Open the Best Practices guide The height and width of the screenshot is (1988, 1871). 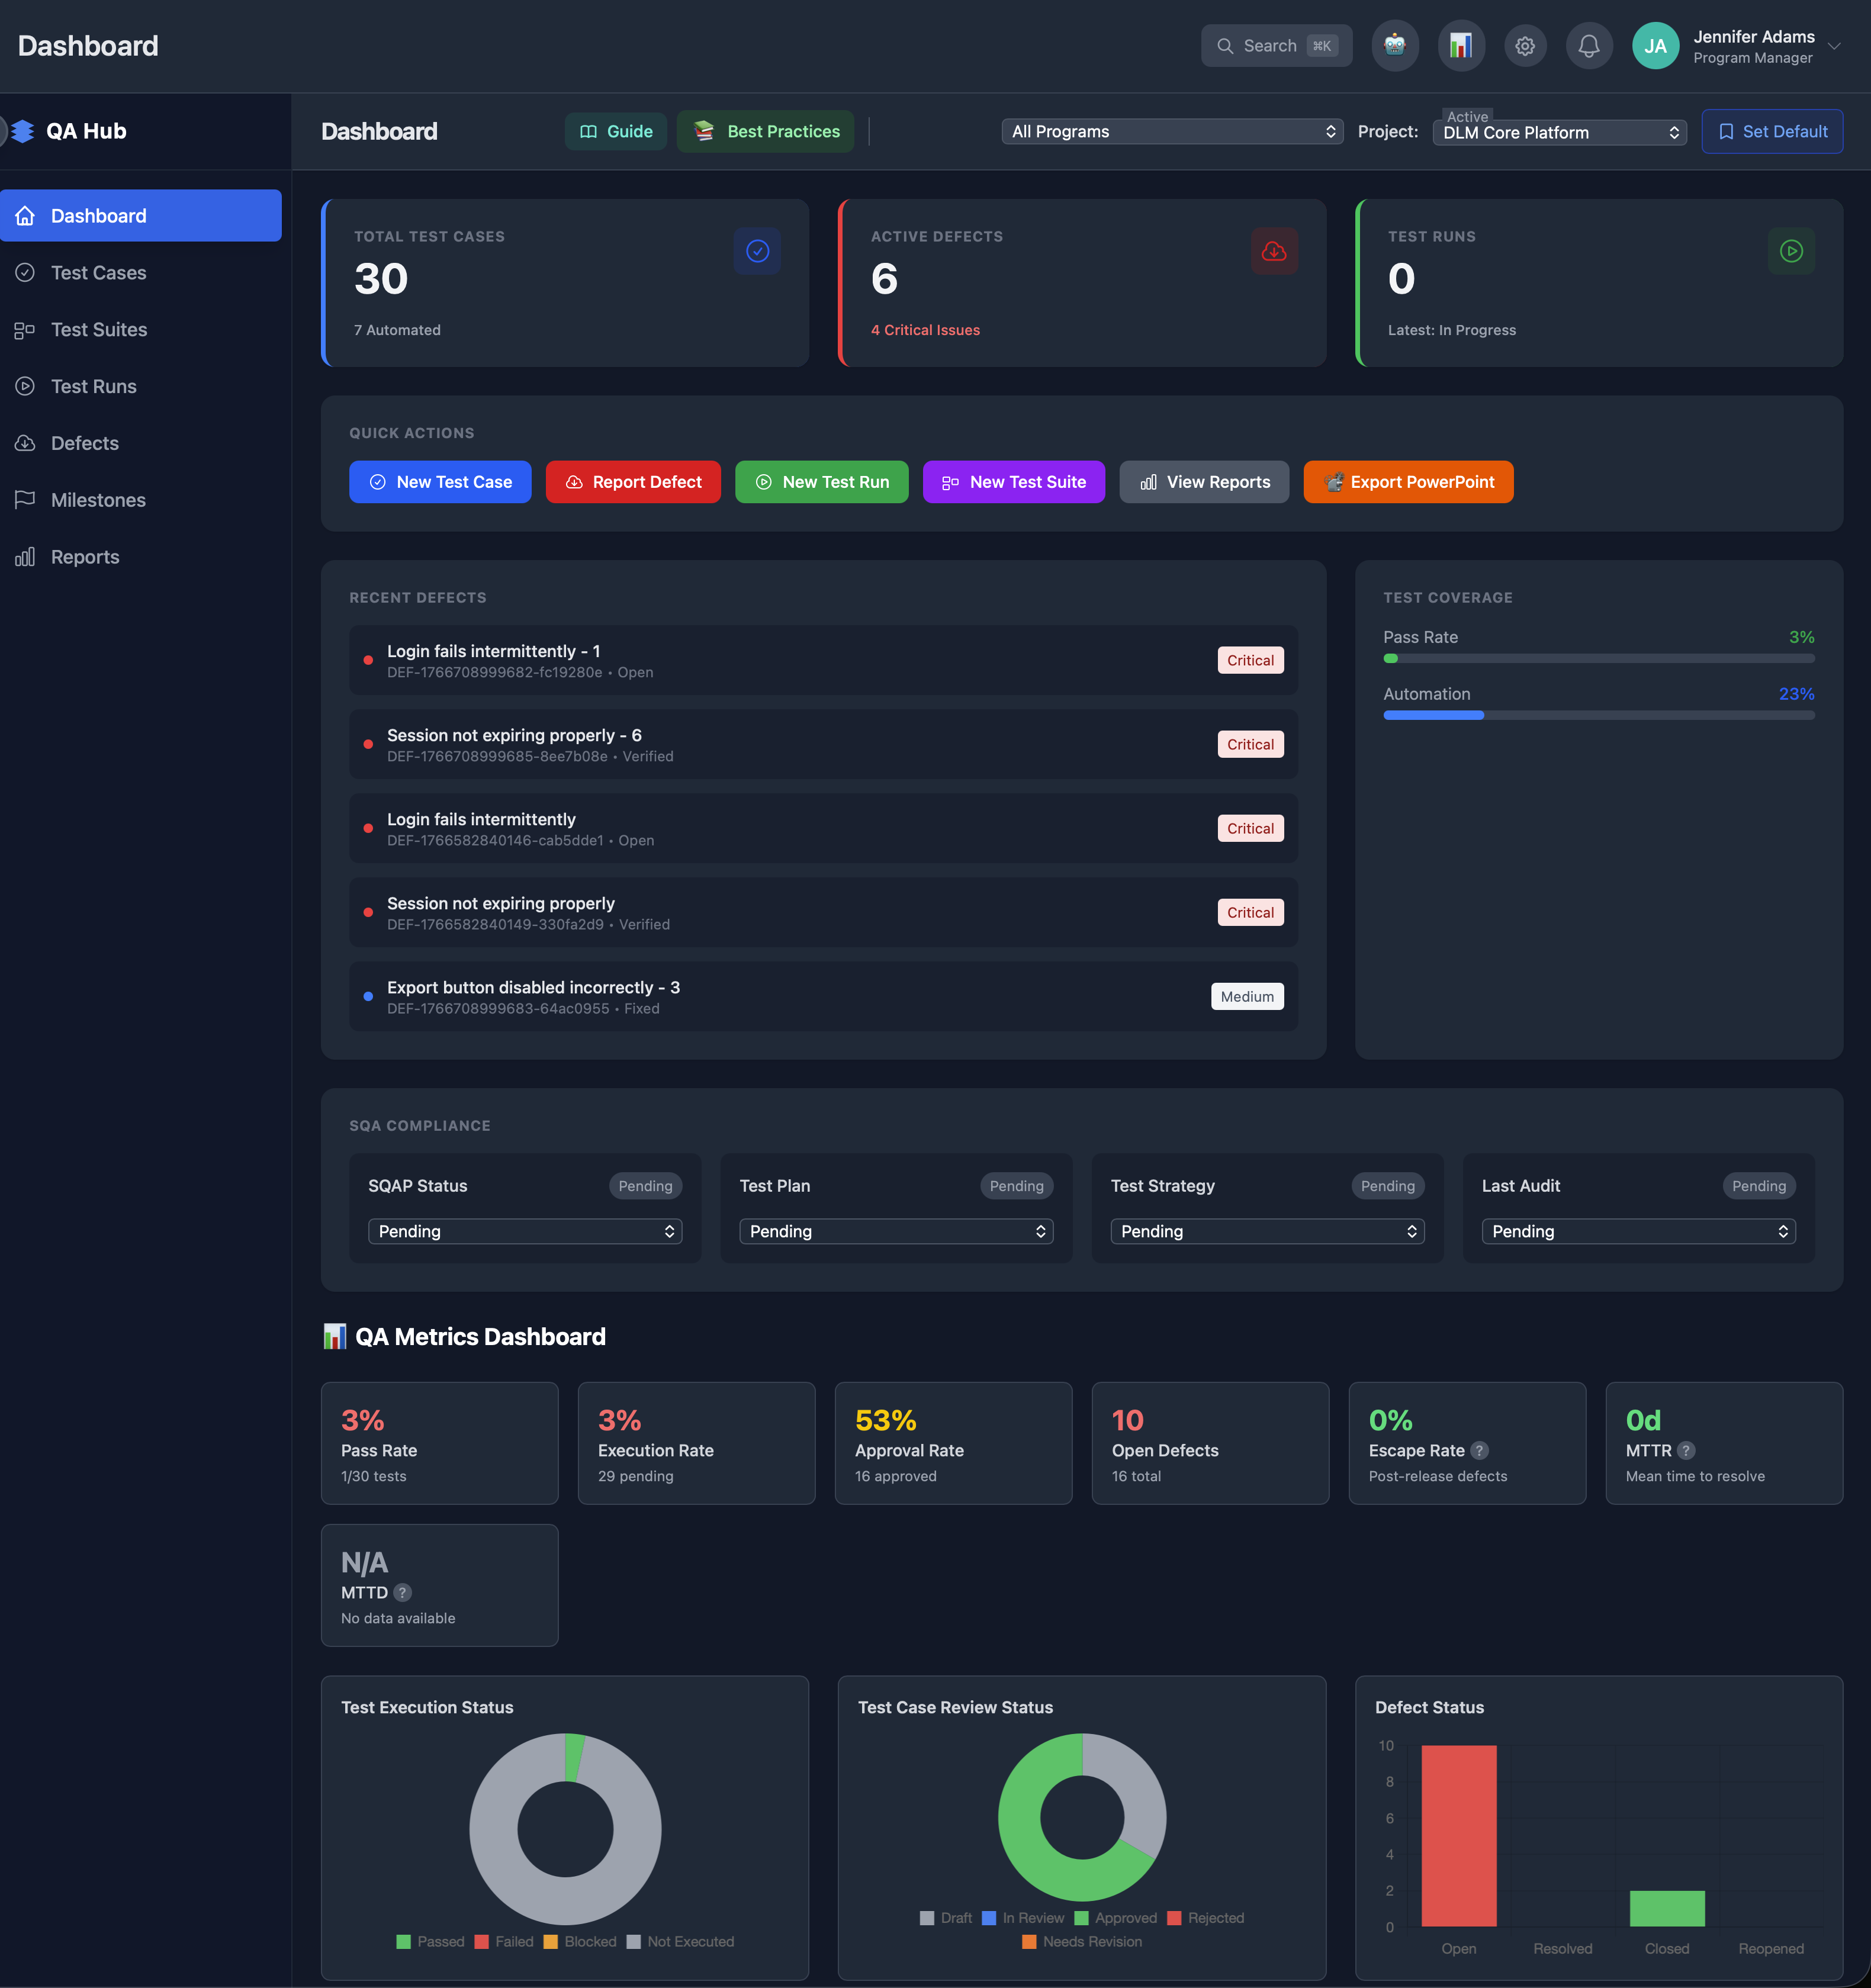tap(765, 131)
